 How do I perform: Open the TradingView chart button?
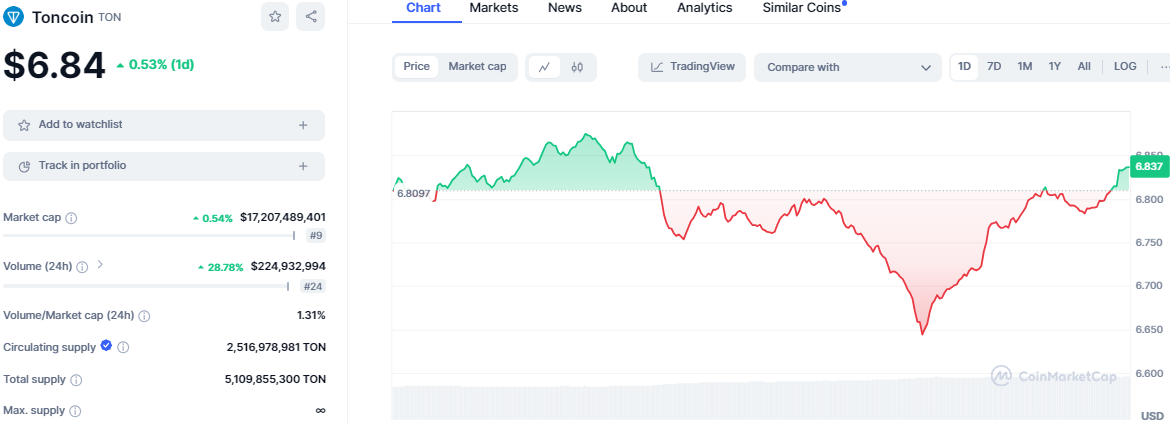coord(692,67)
